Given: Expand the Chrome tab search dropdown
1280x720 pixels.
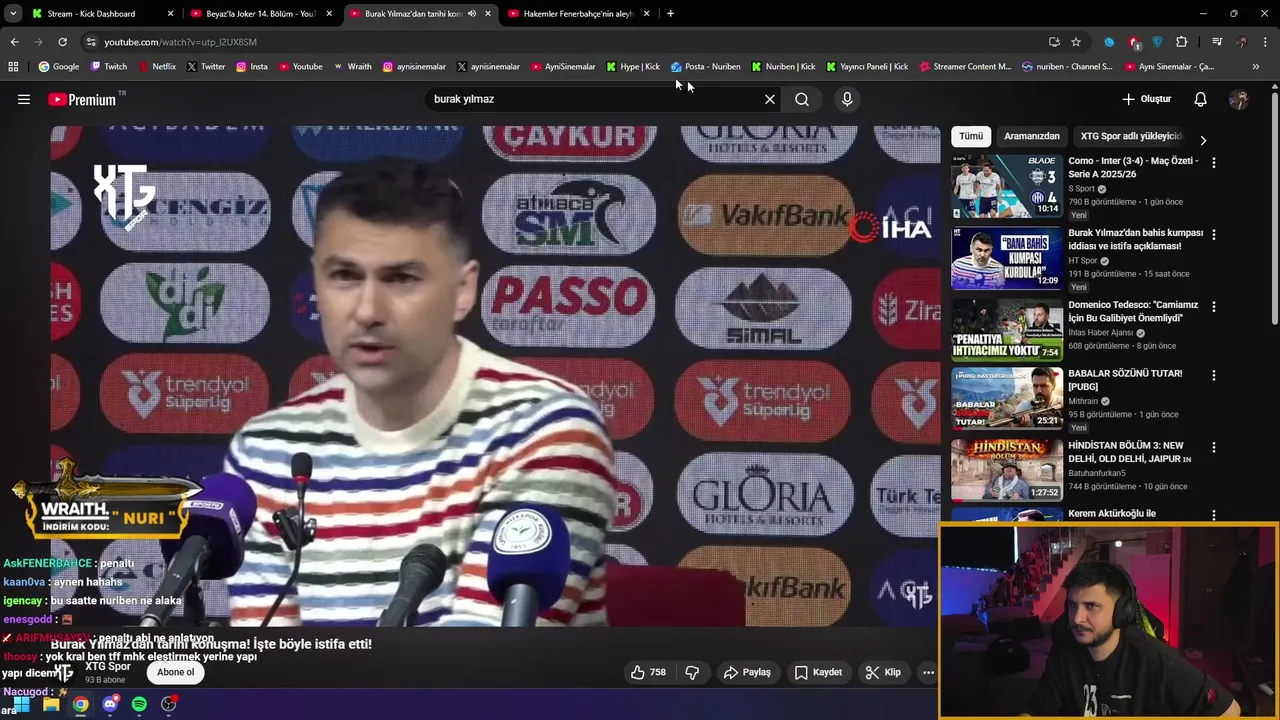Looking at the screenshot, I should pyautogui.click(x=13, y=13).
